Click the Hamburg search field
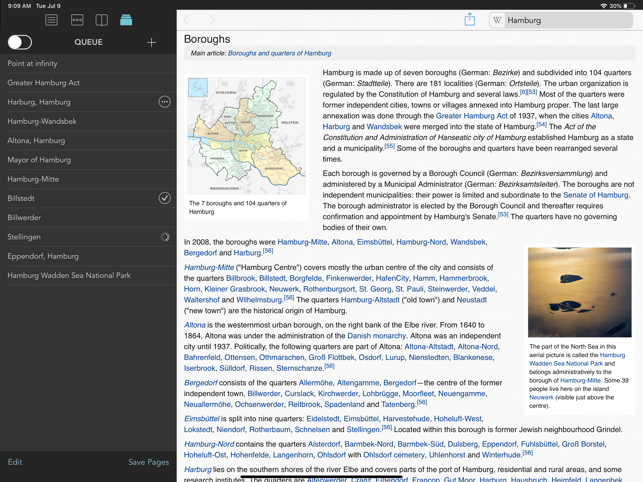 561,20
